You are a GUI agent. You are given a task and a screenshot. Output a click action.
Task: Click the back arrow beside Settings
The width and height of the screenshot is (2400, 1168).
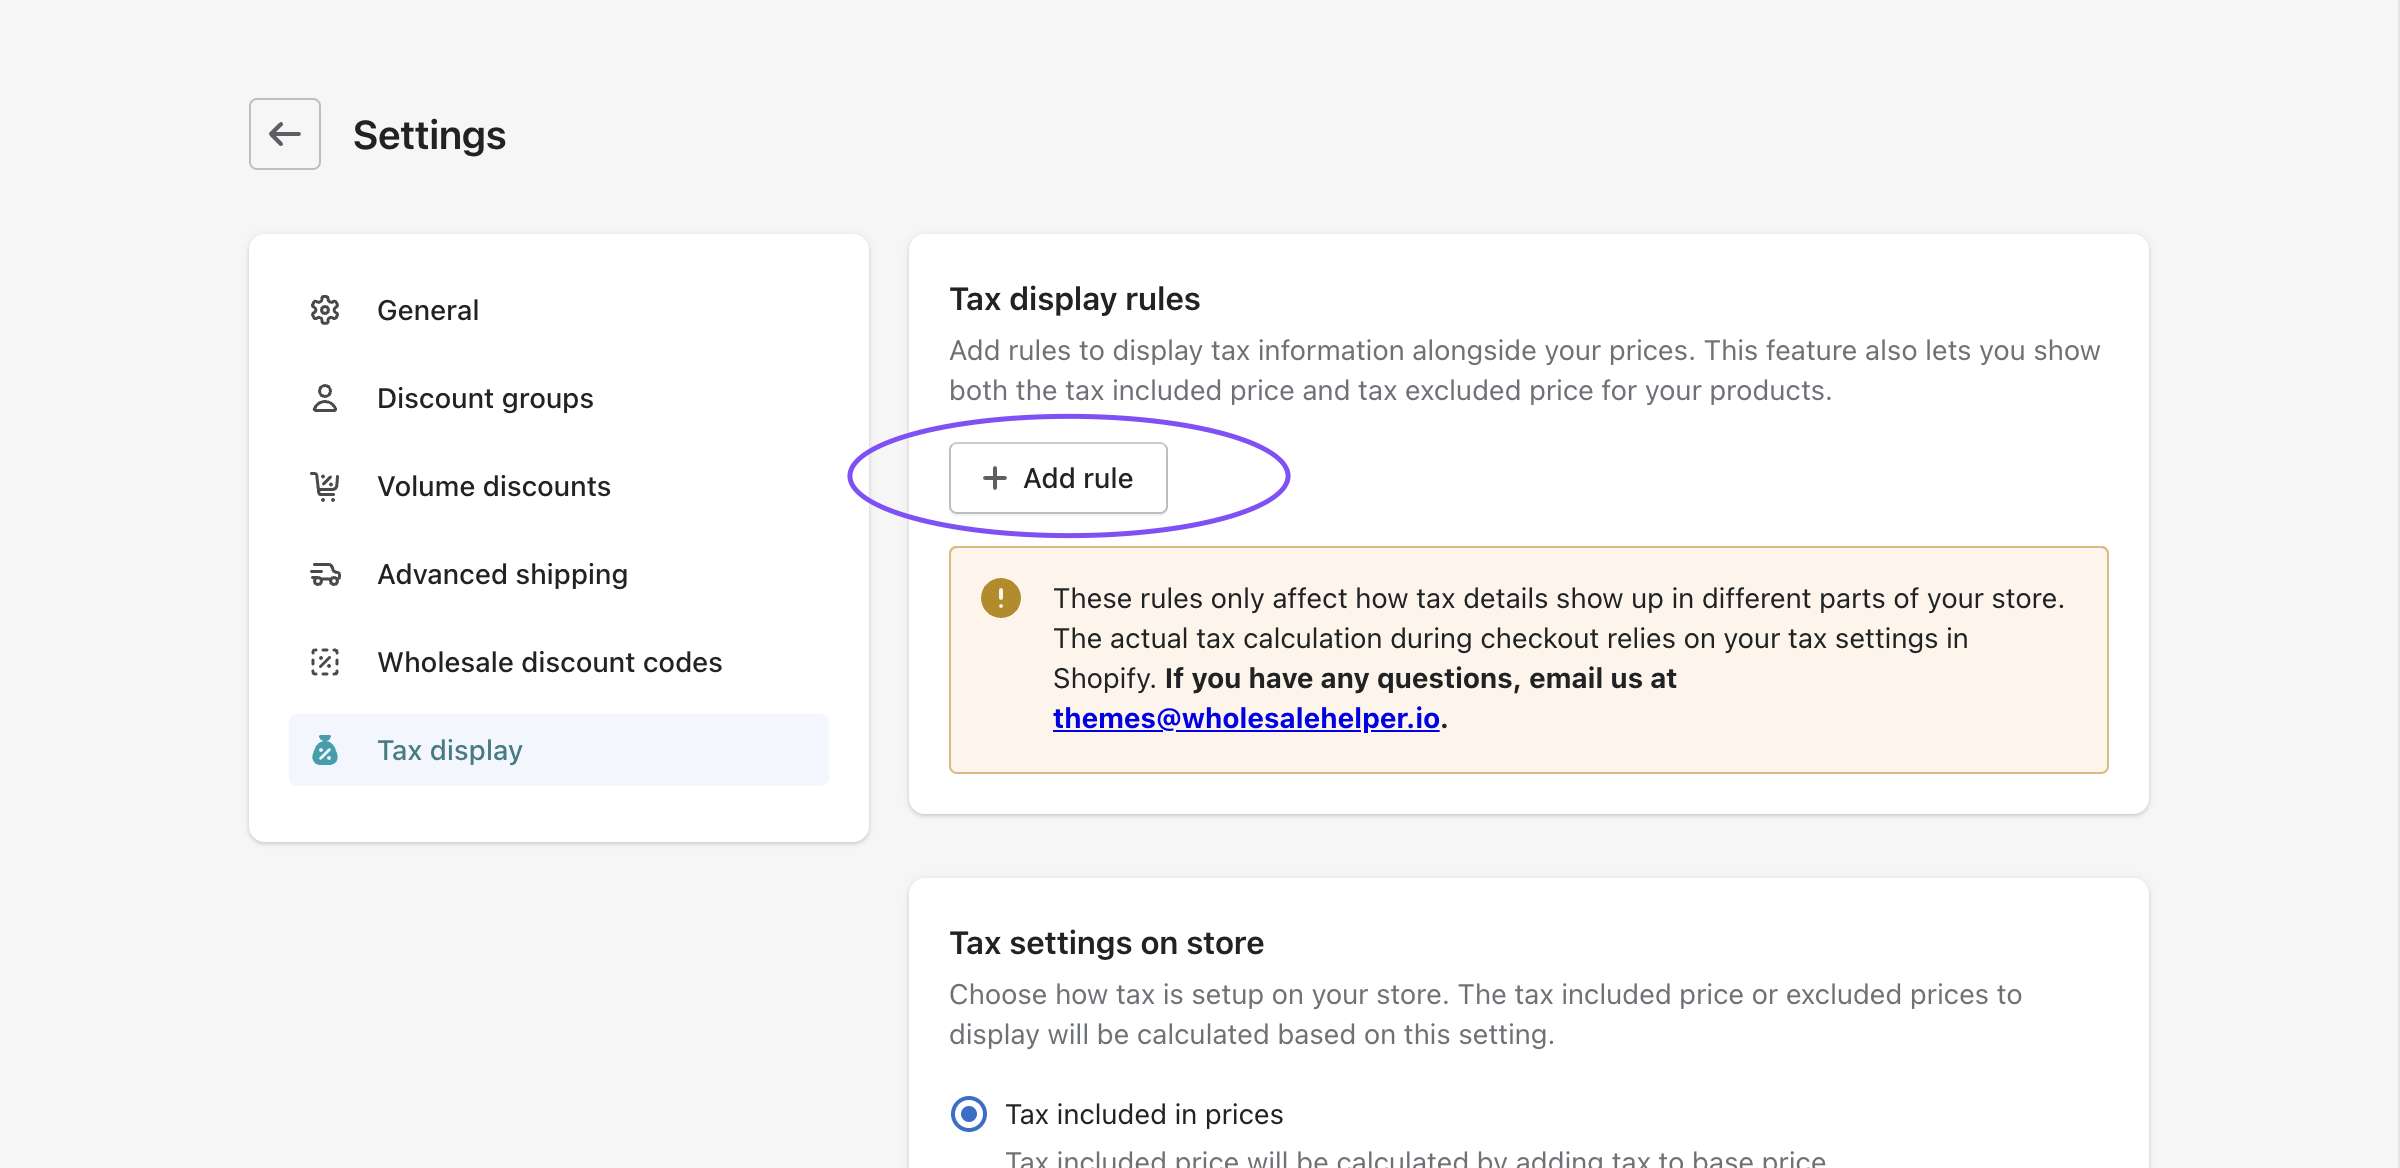[x=283, y=133]
